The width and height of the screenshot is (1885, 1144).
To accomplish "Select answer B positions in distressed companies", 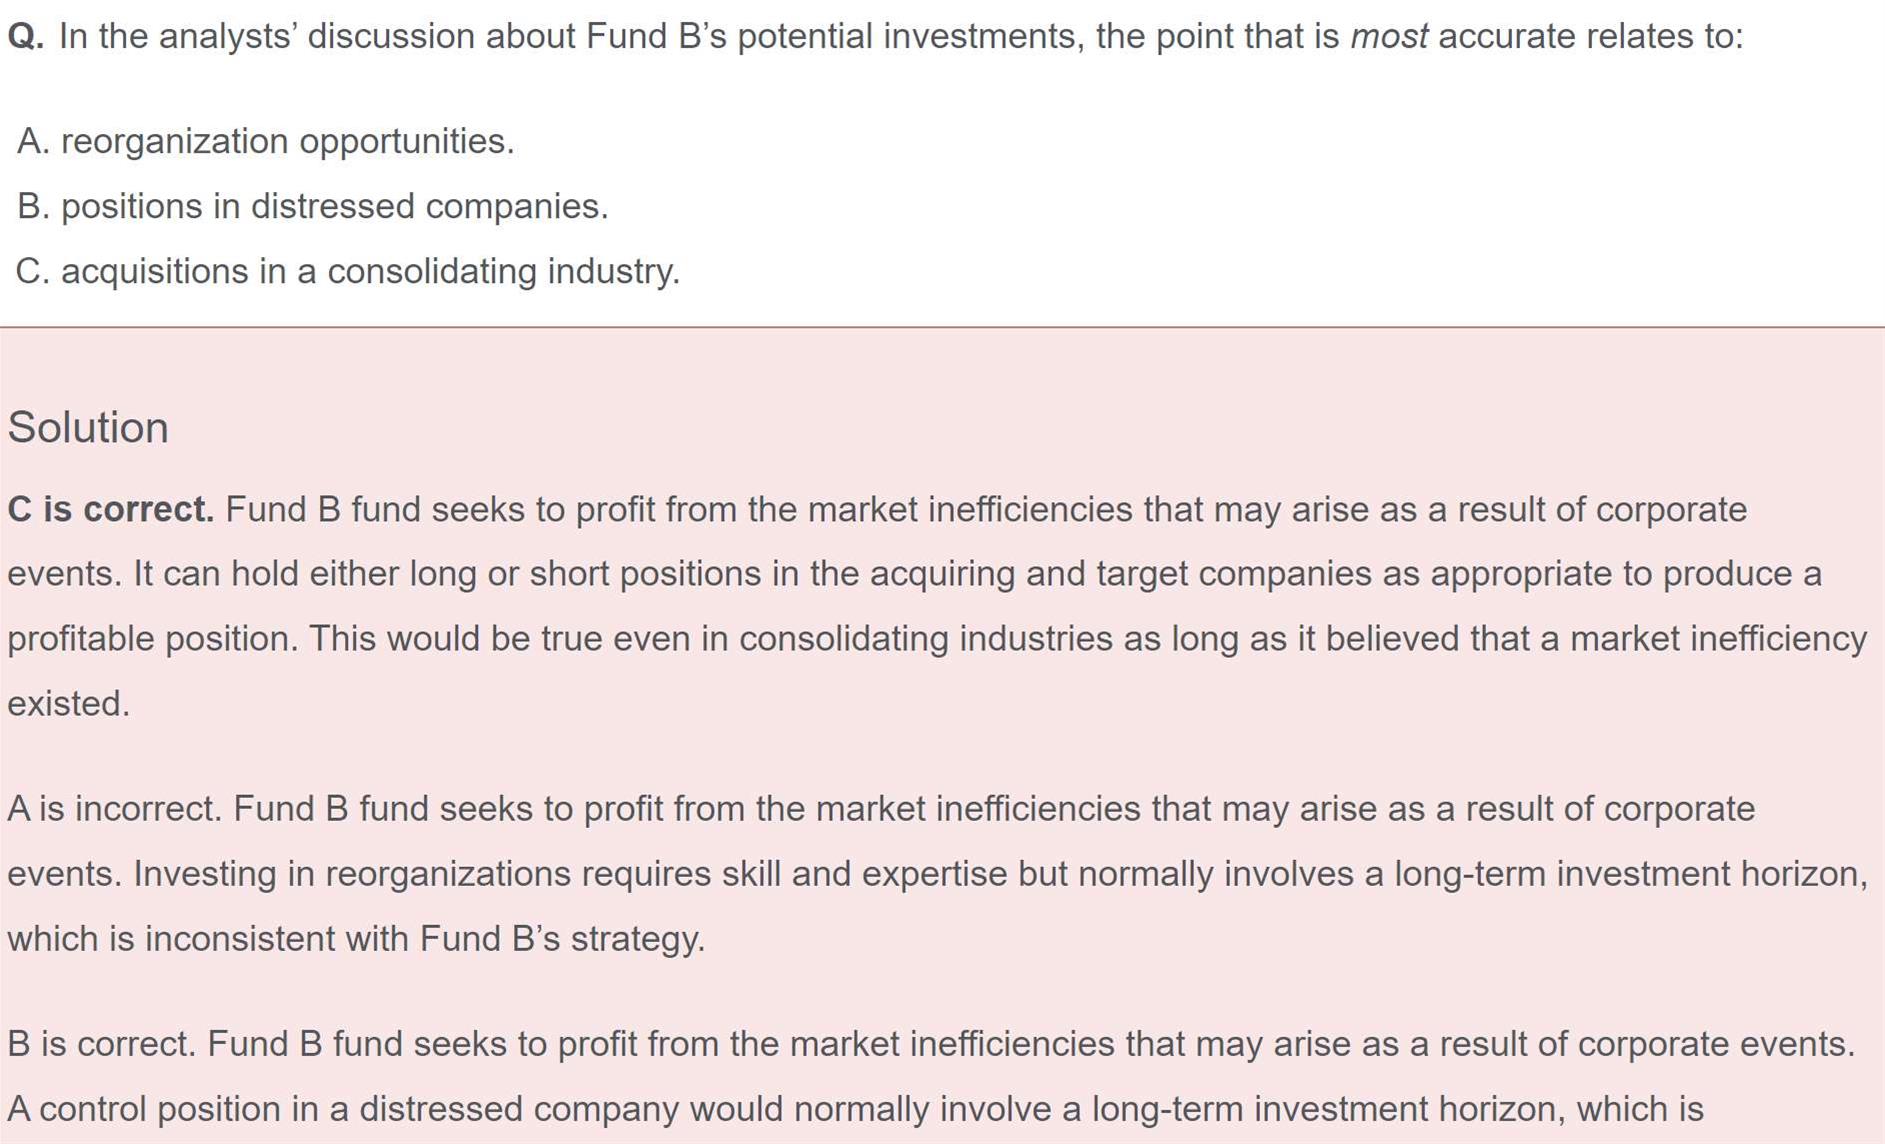I will click(312, 207).
